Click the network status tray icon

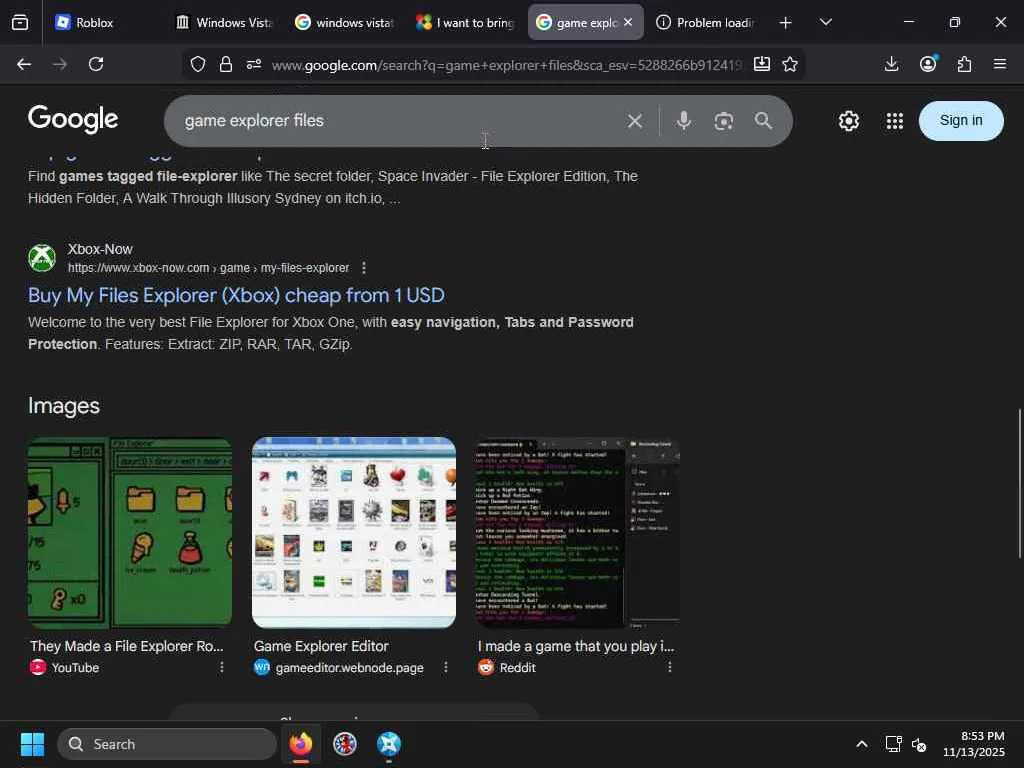pyautogui.click(x=893, y=744)
